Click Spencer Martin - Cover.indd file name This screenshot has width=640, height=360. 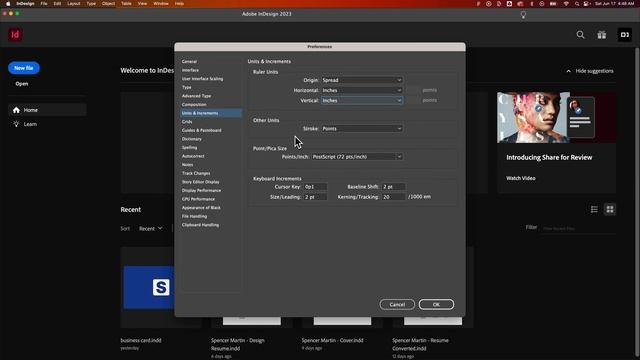coord(332,340)
